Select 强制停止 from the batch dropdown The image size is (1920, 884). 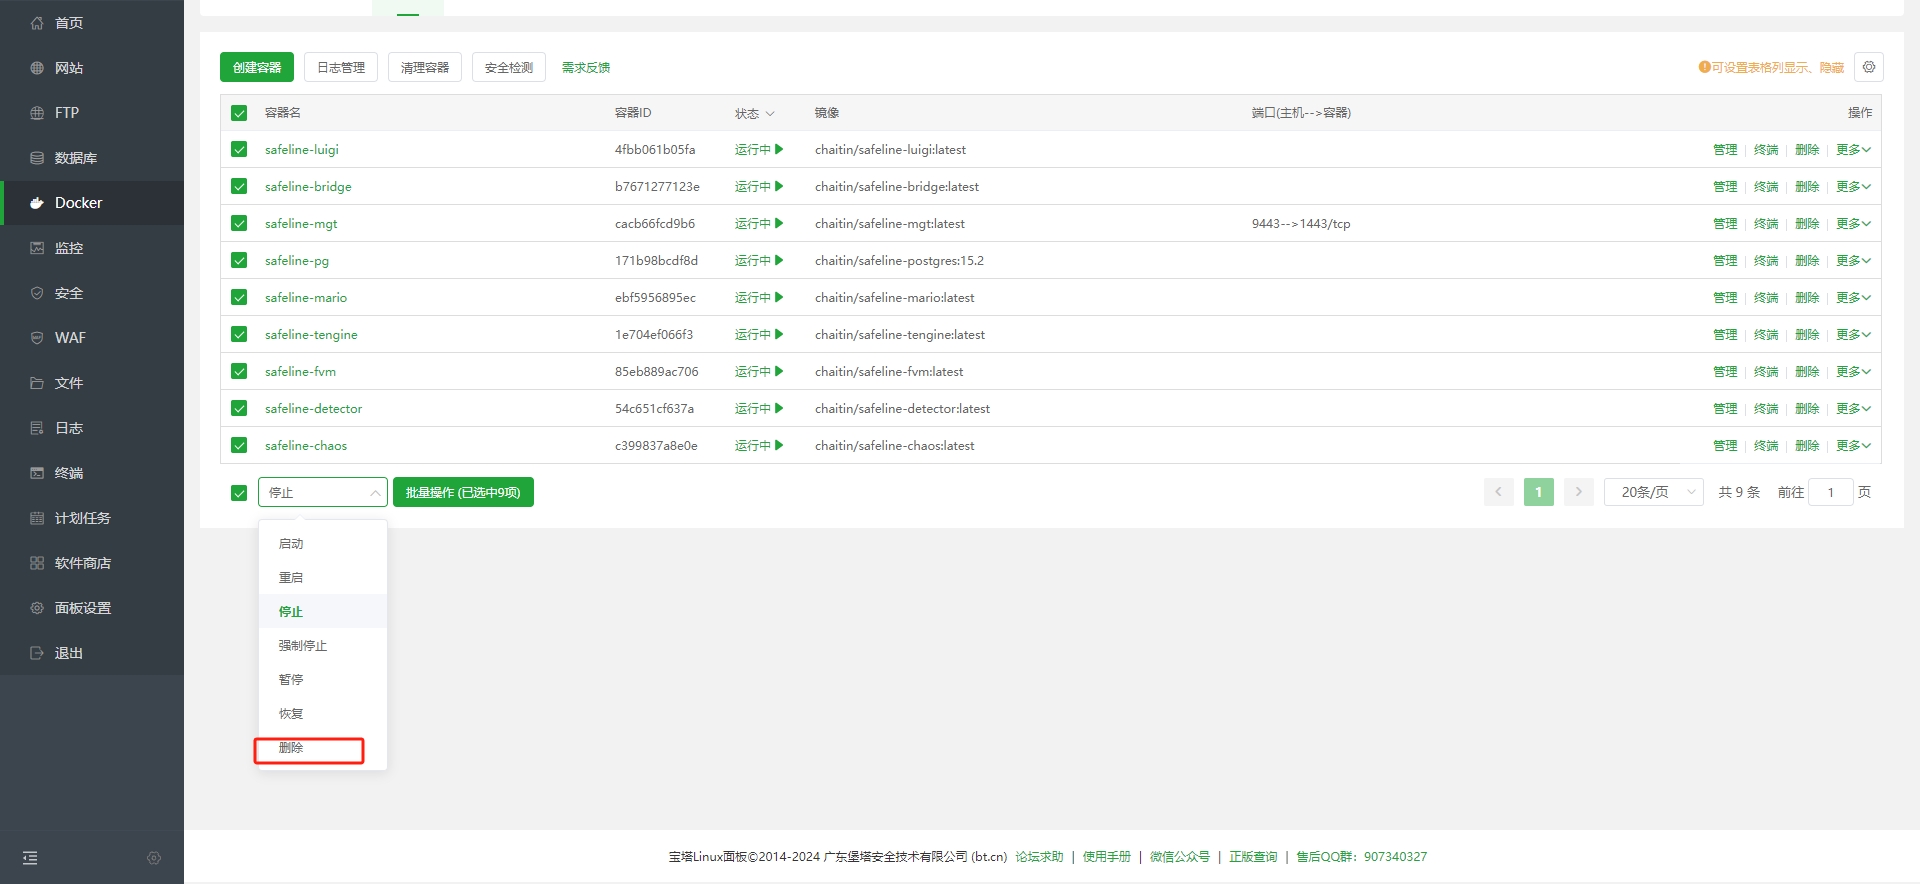323,646
